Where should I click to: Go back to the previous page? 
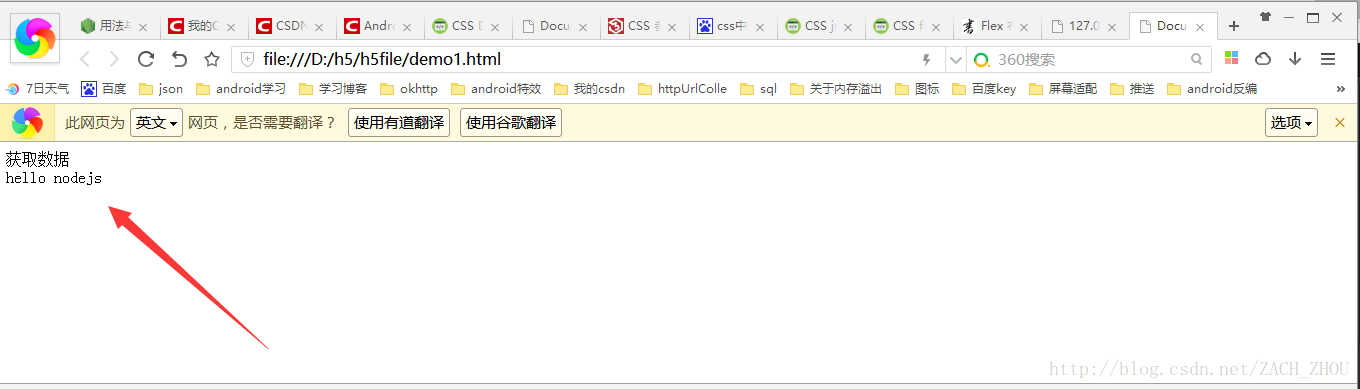85,59
